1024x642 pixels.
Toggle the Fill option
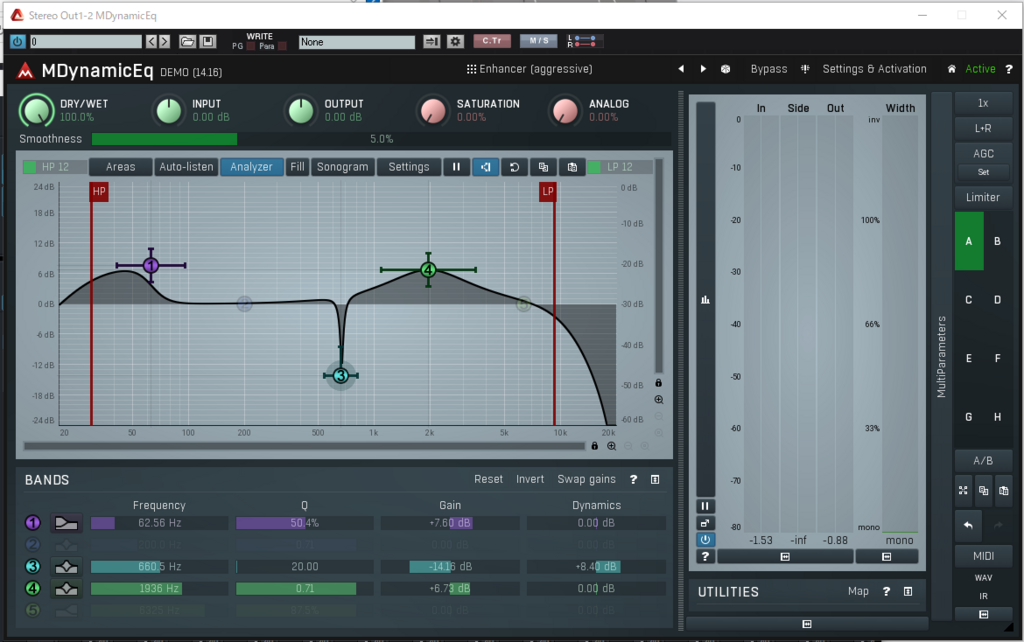[x=297, y=167]
